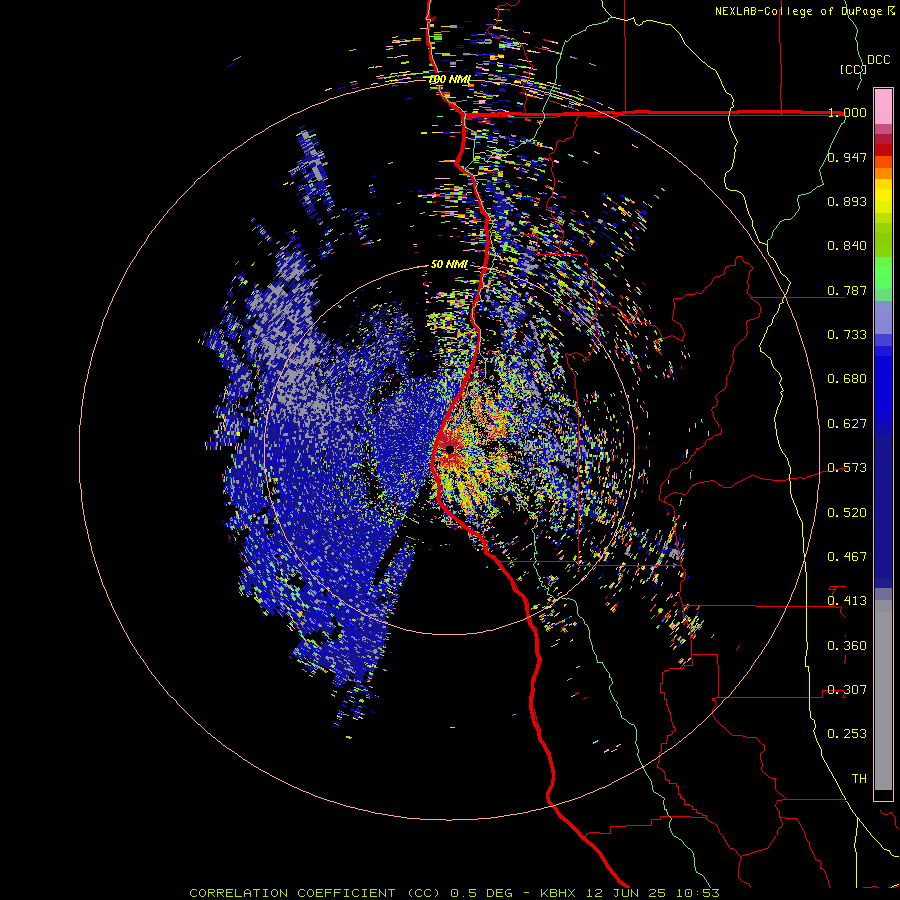Select the 0.680 scale value

pos(847,379)
